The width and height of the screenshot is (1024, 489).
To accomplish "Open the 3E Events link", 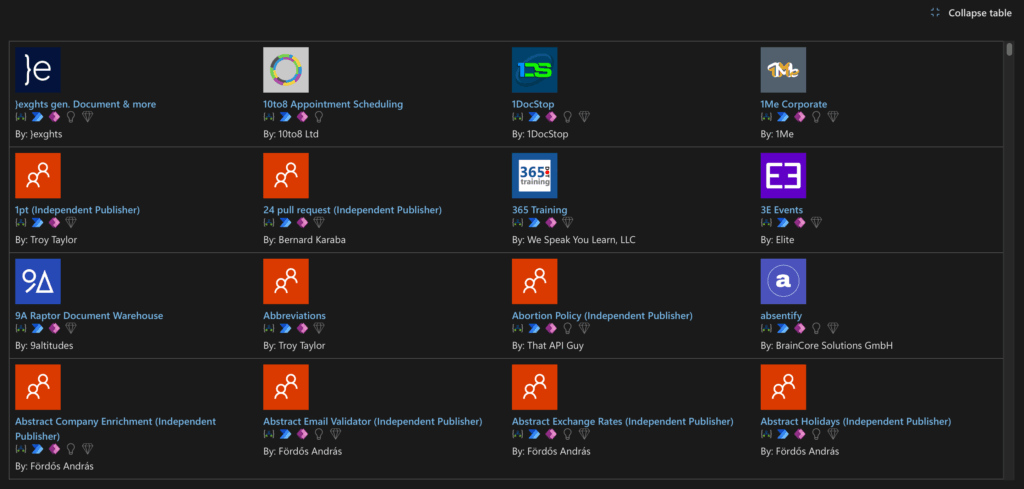I will click(782, 210).
